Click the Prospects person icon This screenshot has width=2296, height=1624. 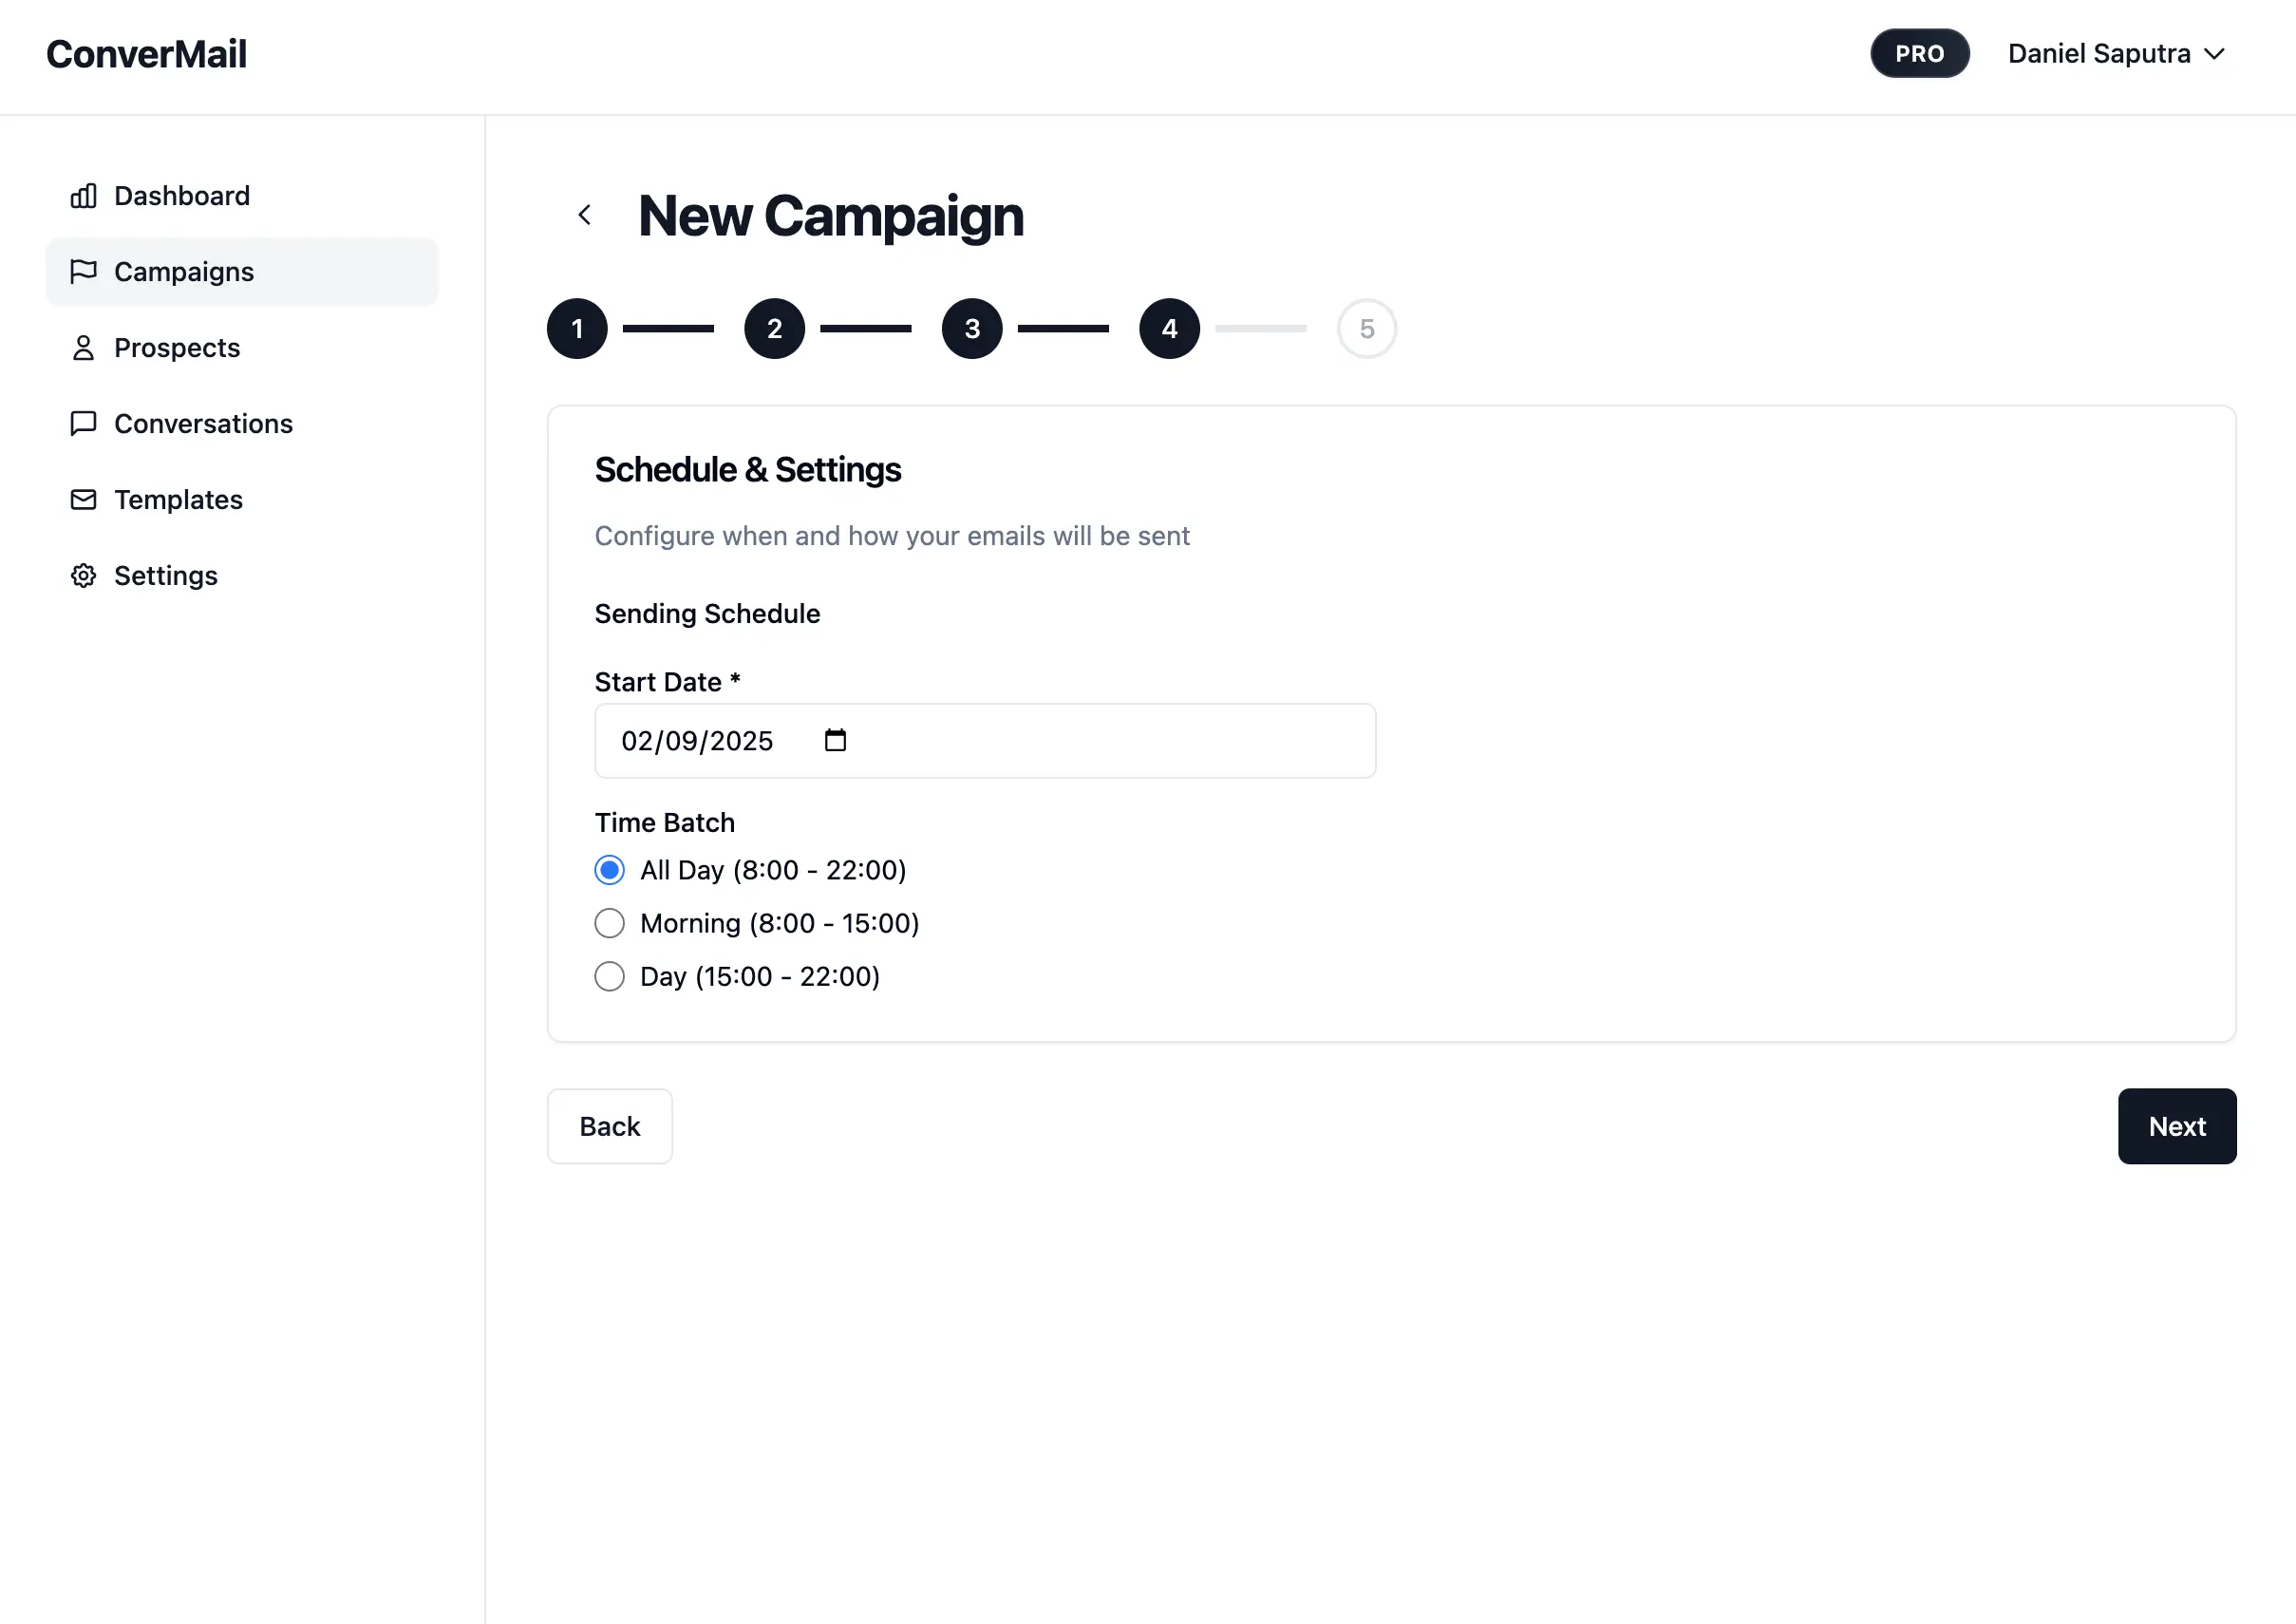[x=83, y=348]
